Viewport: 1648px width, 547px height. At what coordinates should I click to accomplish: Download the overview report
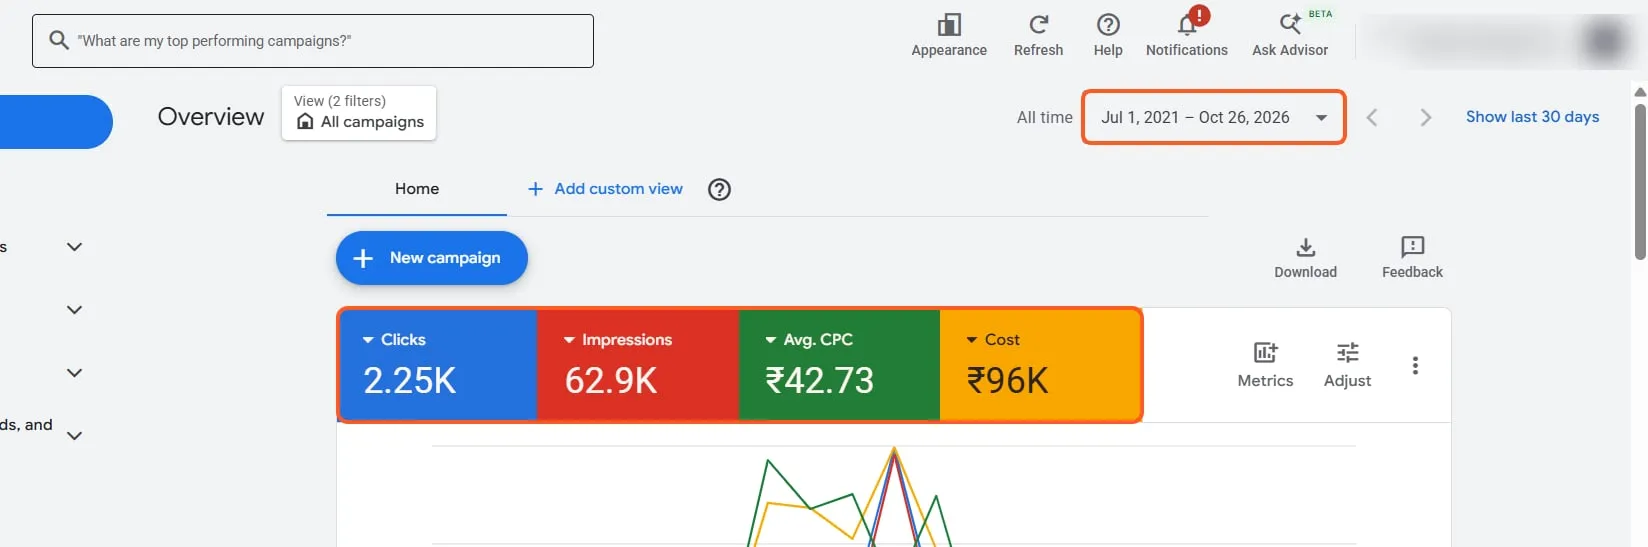(x=1305, y=258)
